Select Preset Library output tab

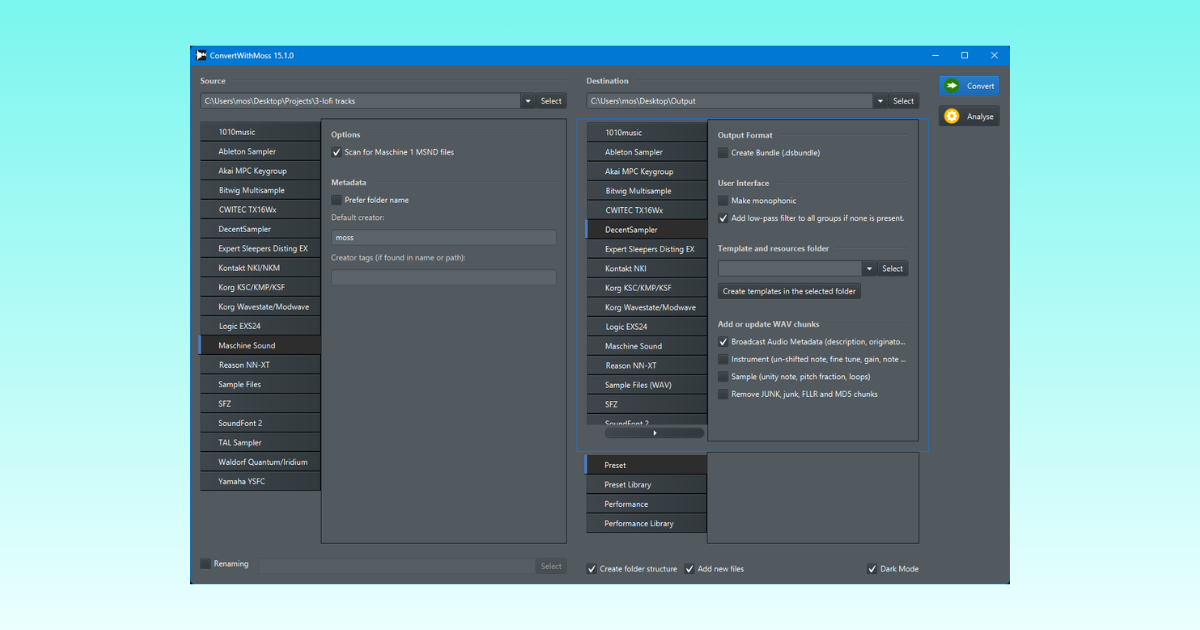[646, 485]
